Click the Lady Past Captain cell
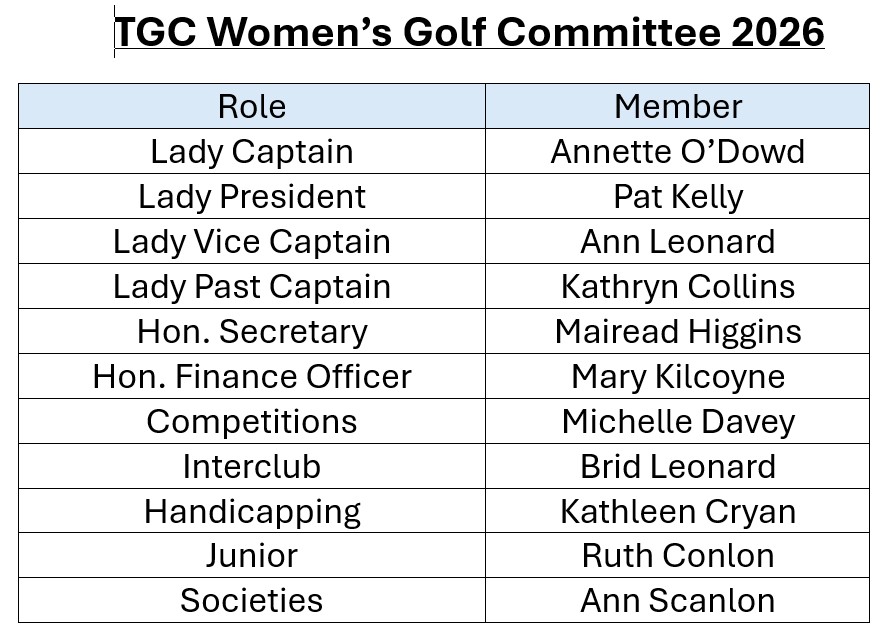The width and height of the screenshot is (889, 636). pyautogui.click(x=252, y=286)
